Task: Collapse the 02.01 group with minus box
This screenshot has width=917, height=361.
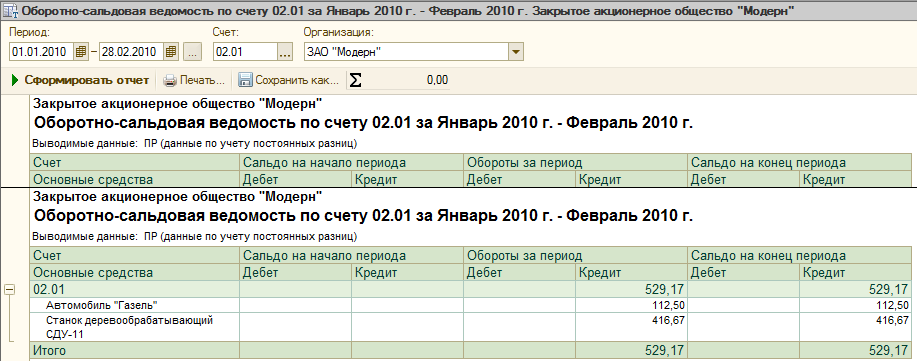Action: (x=9, y=289)
